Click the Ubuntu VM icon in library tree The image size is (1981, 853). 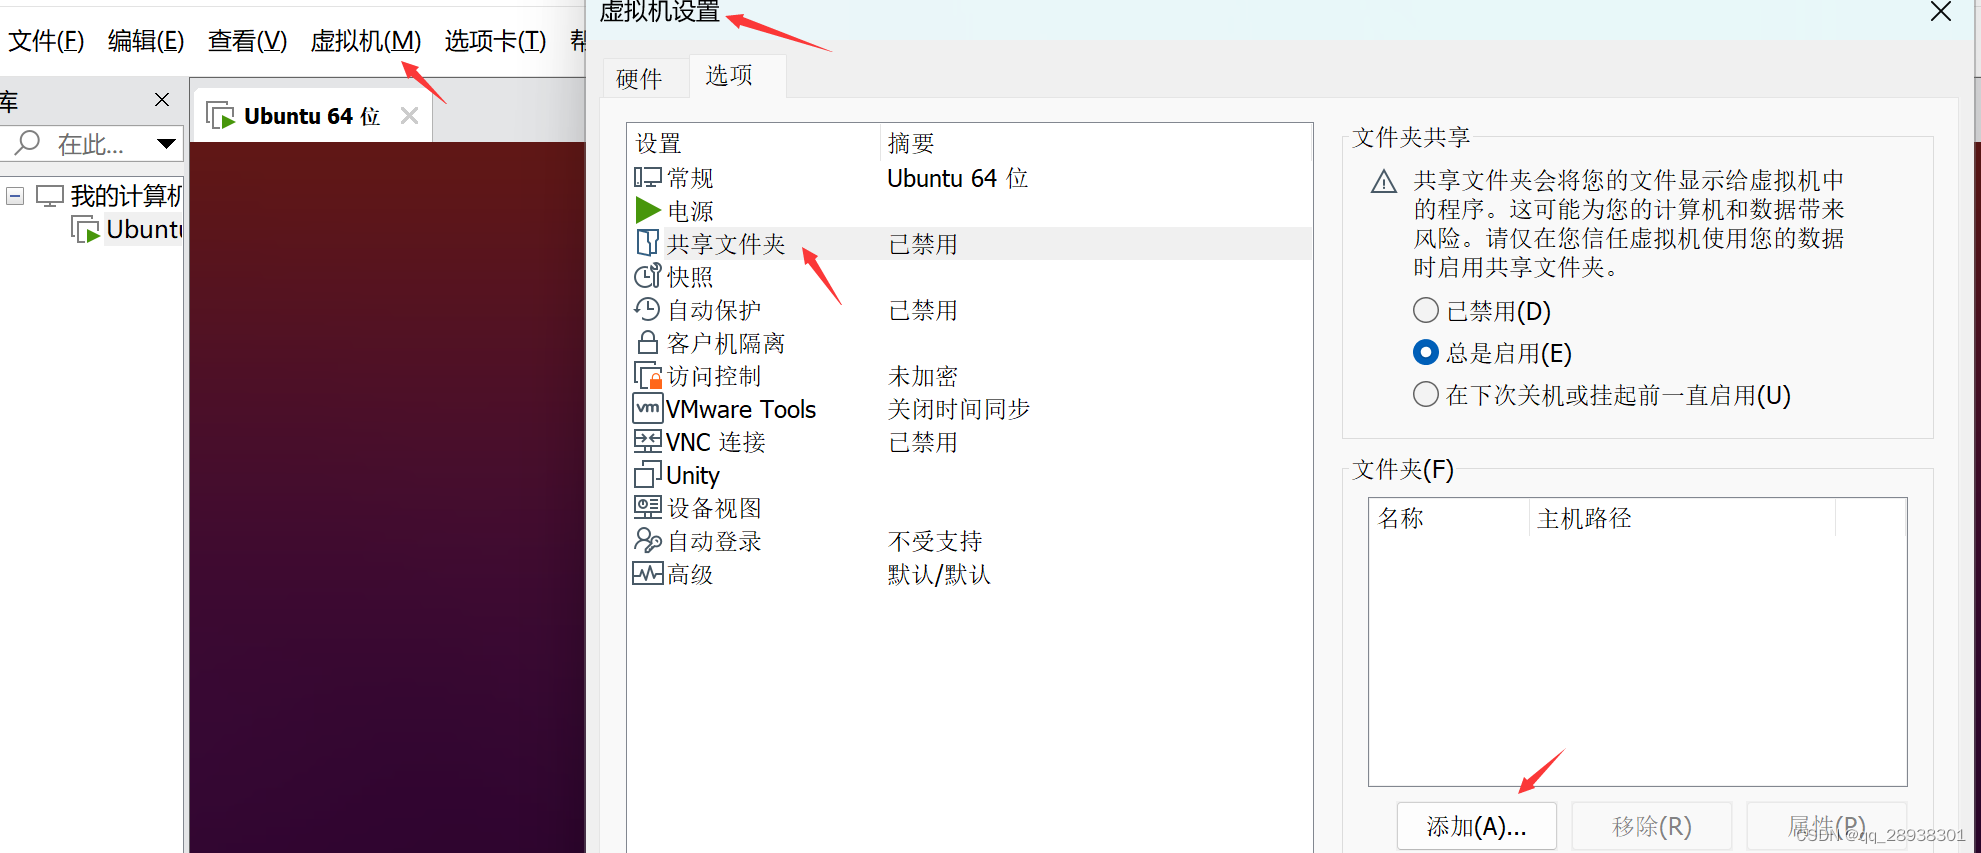[x=86, y=229]
